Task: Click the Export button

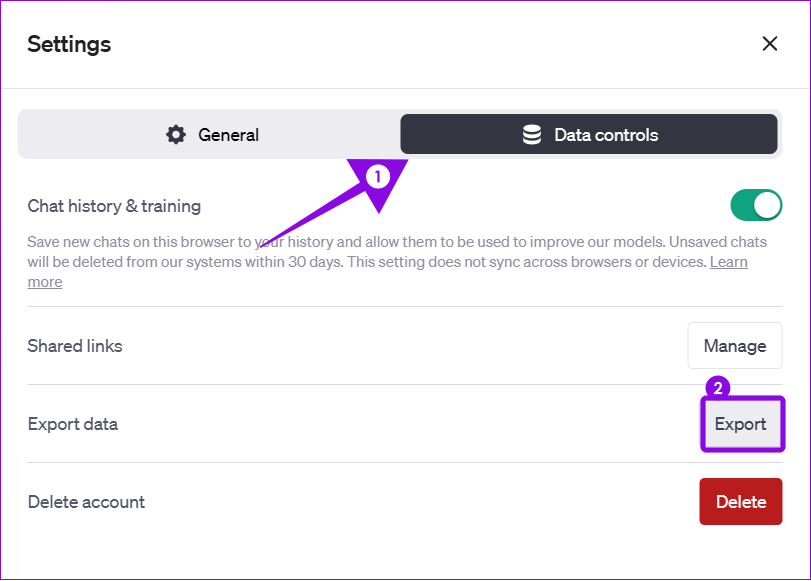Action: pyautogui.click(x=740, y=424)
